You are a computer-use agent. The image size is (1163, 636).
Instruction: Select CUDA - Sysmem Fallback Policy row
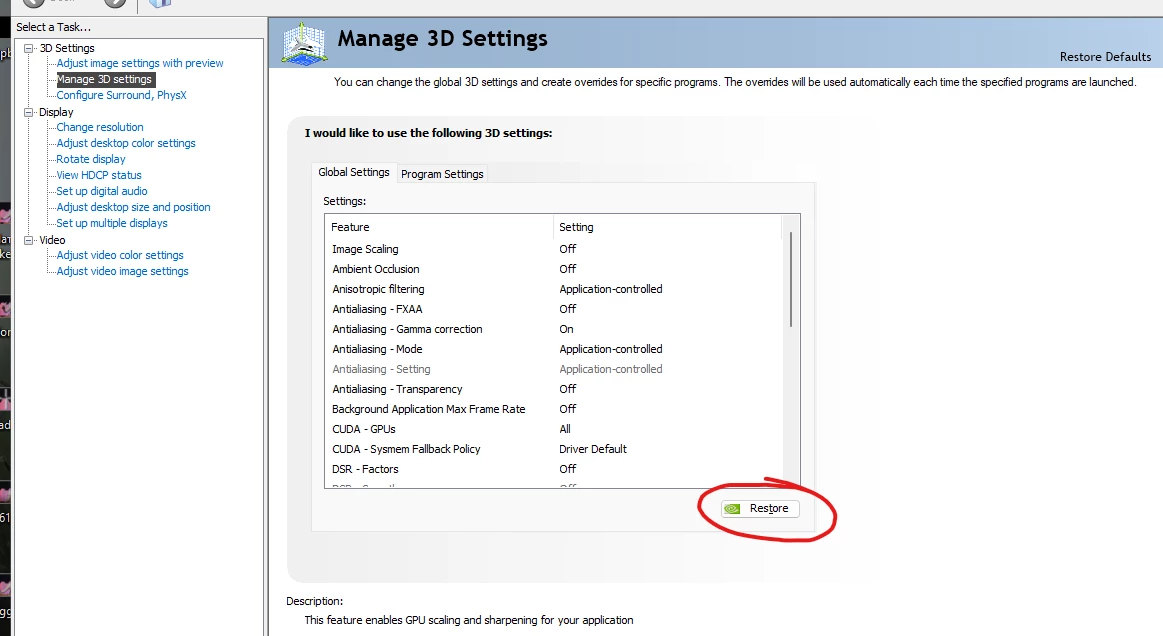pos(553,450)
